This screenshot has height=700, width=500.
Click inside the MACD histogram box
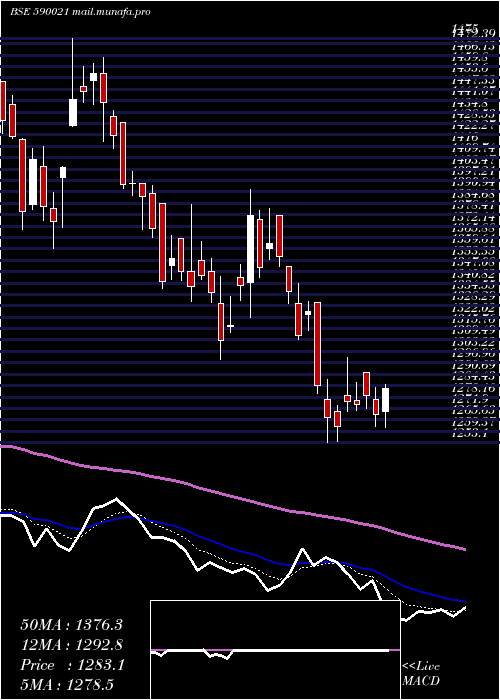point(275,650)
